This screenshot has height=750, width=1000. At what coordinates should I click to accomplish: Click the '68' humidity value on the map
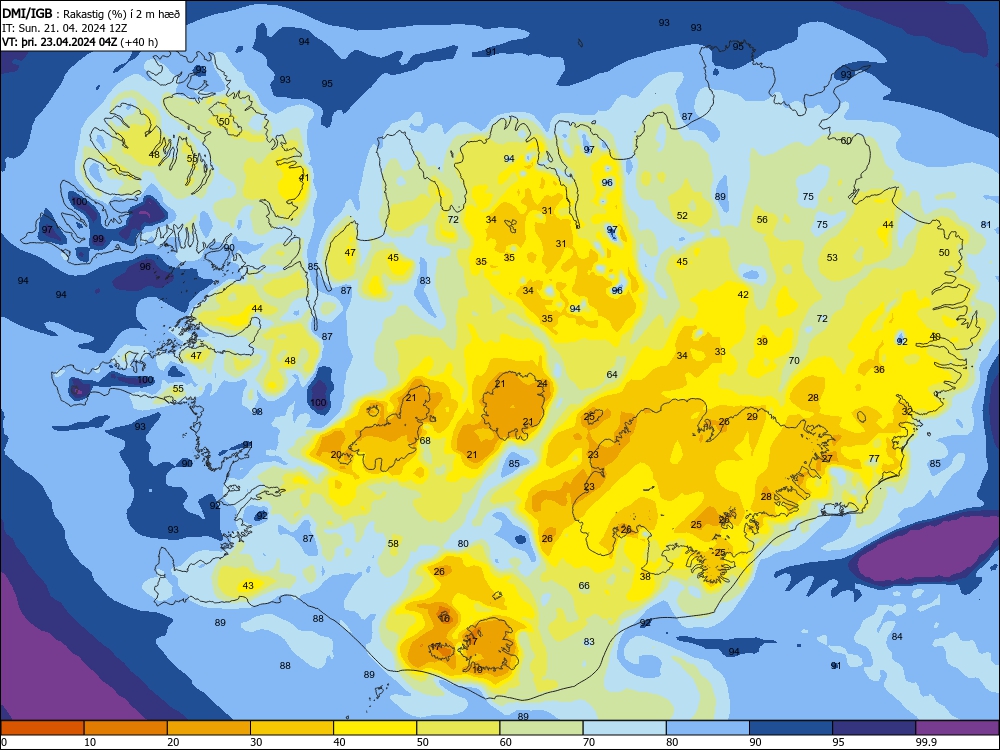425,441
